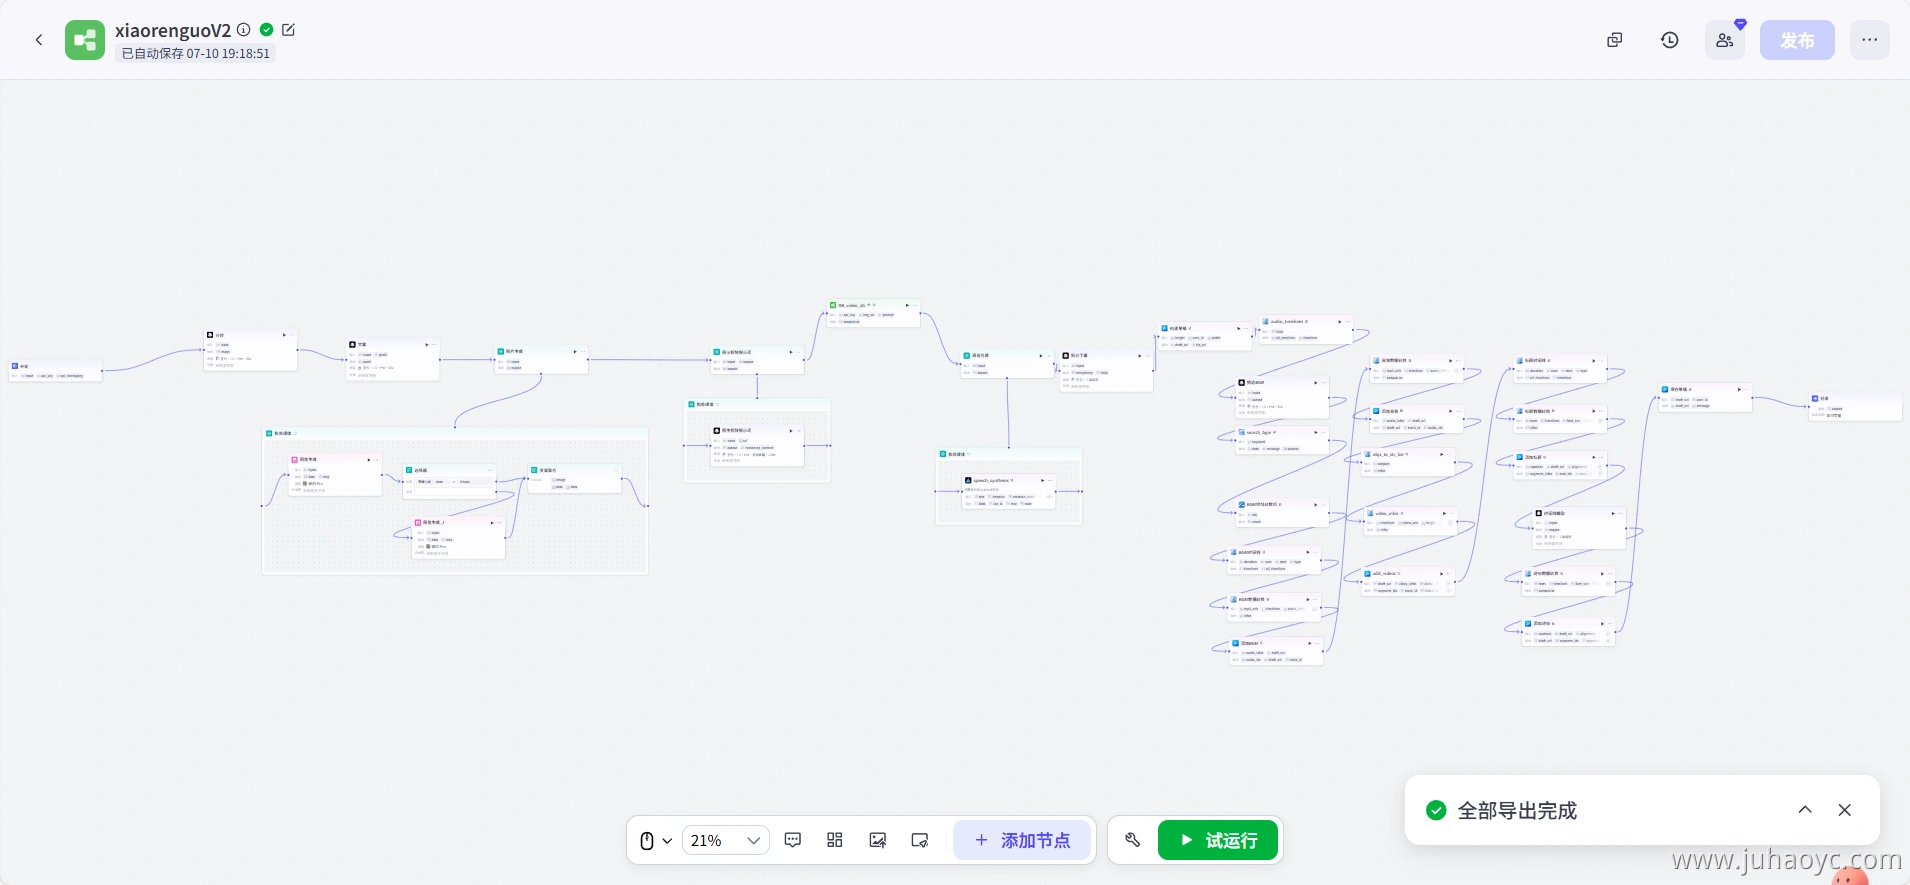Click the duplicate workflow icon in the header
This screenshot has width=1910, height=885.
tap(1614, 40)
